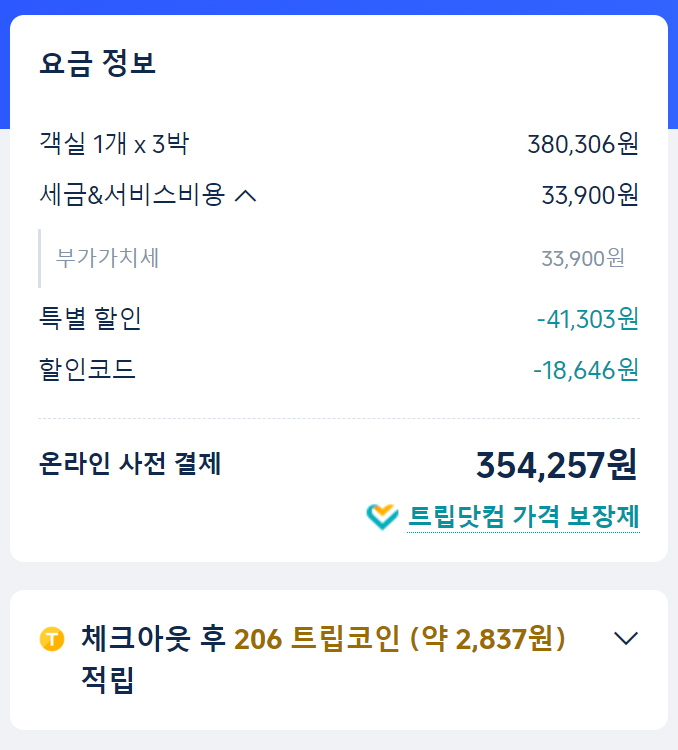Click the 요금 정보 heading
This screenshot has height=750, width=678.
tap(98, 63)
